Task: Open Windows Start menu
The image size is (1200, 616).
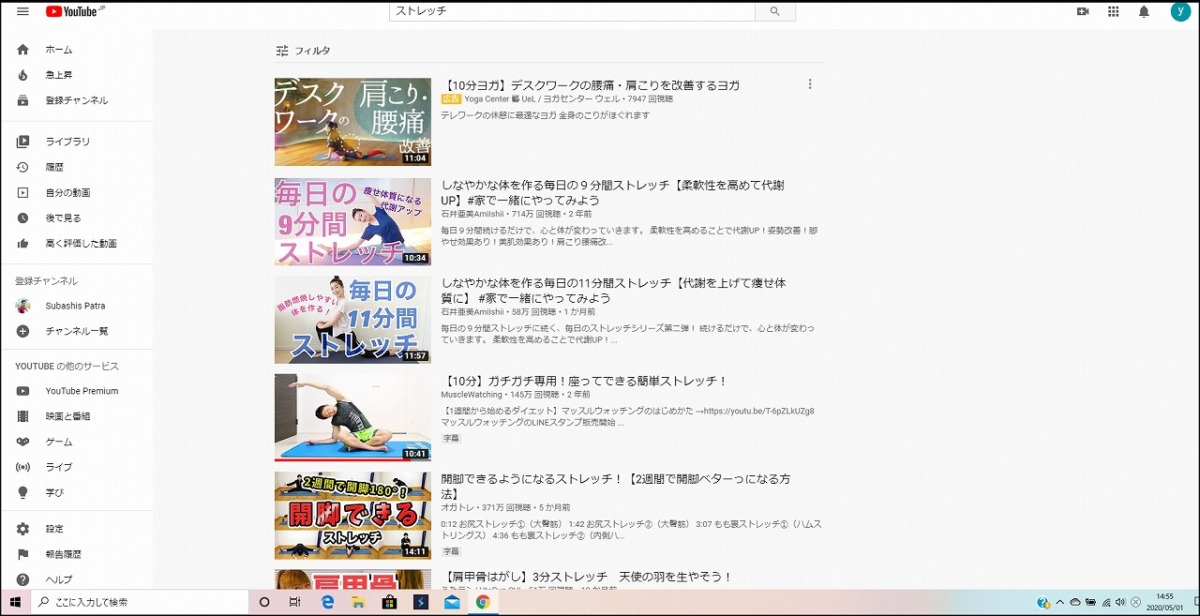Action: (x=14, y=602)
